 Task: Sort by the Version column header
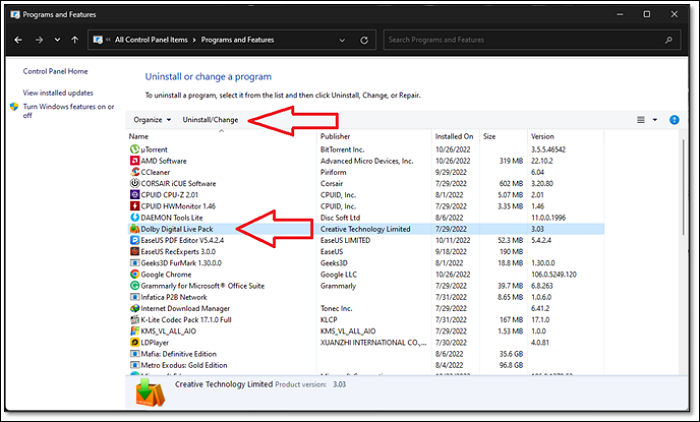pos(566,136)
